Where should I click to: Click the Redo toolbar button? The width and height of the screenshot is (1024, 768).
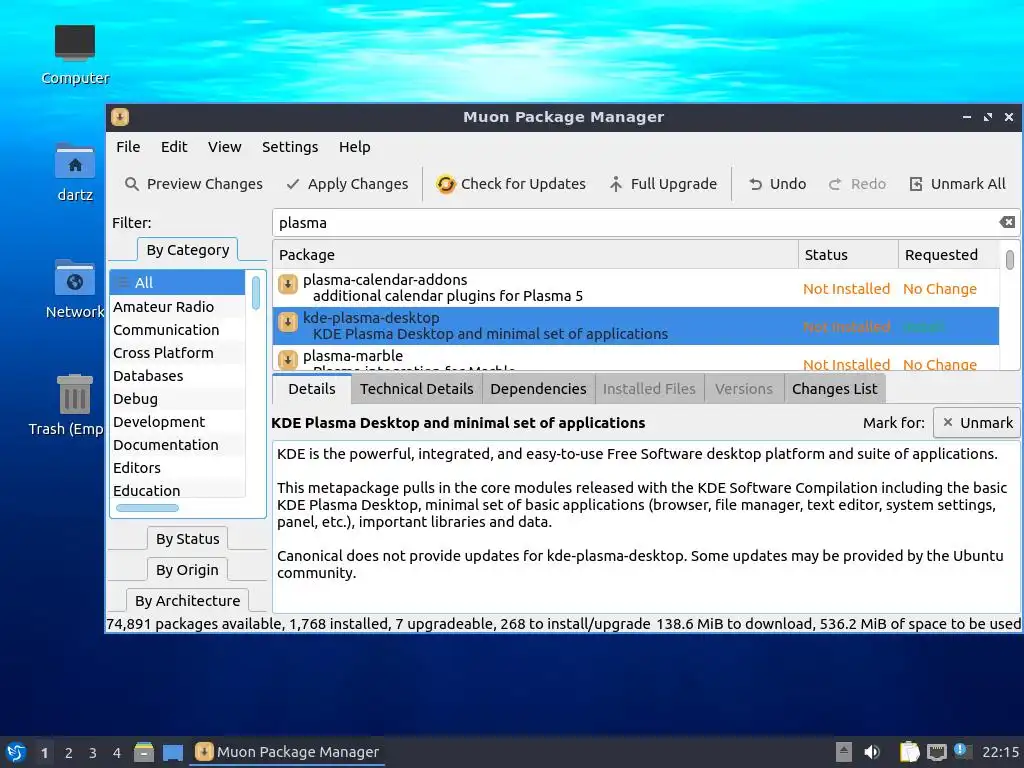click(857, 184)
